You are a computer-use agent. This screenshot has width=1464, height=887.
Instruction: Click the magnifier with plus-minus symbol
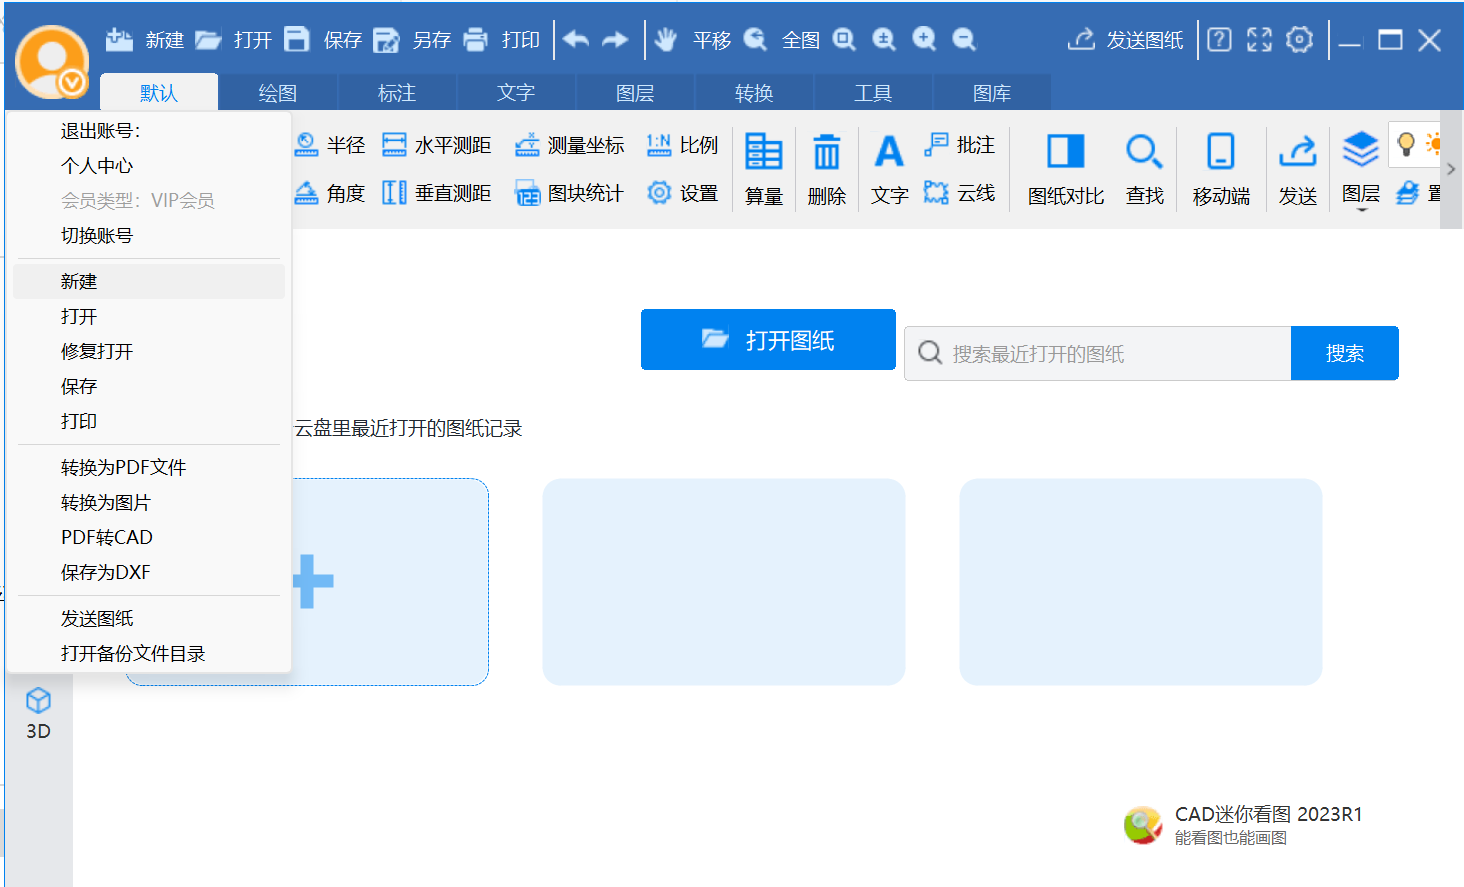click(884, 39)
